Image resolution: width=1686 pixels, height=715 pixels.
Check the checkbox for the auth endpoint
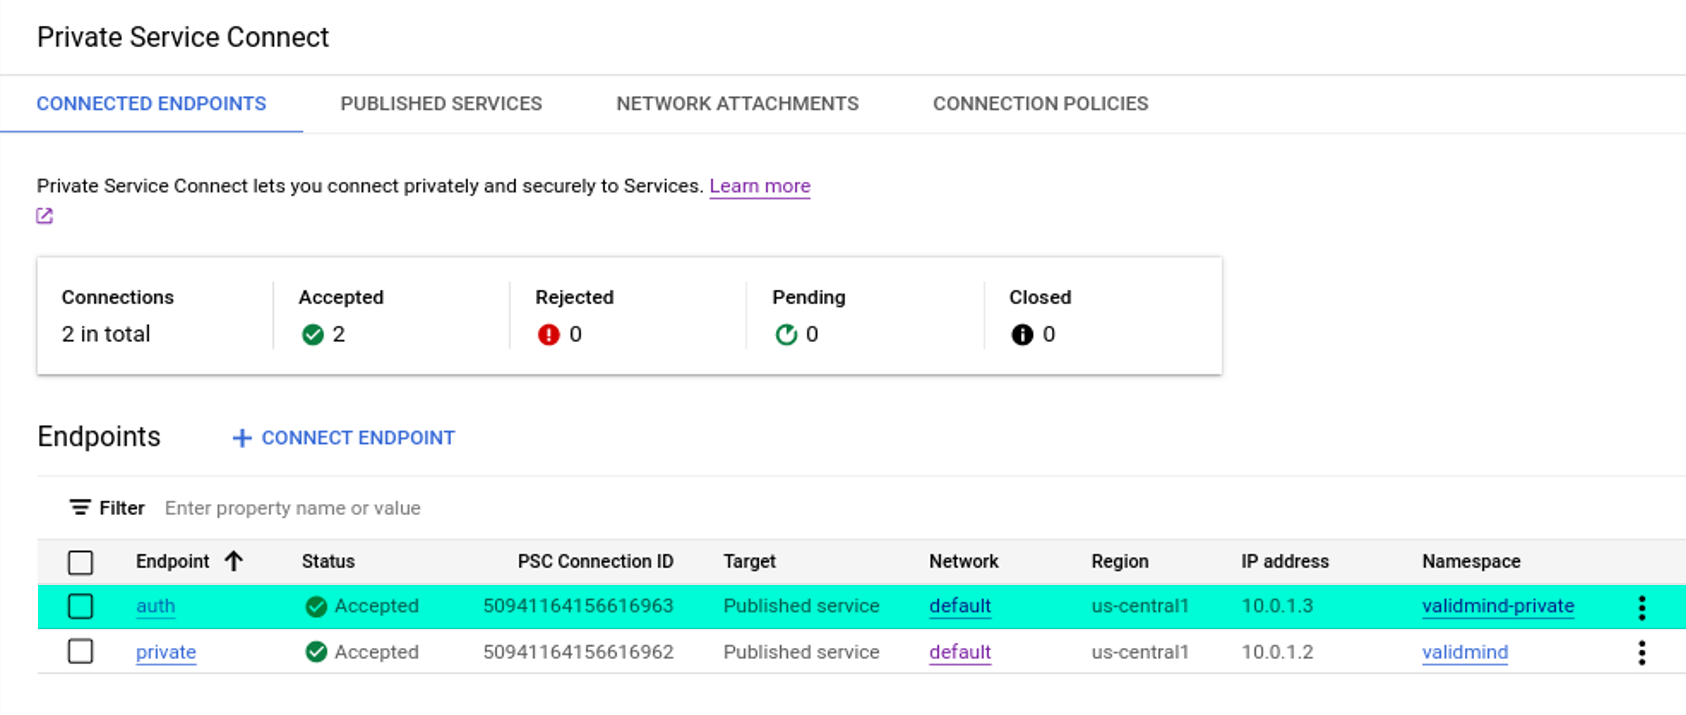click(81, 606)
